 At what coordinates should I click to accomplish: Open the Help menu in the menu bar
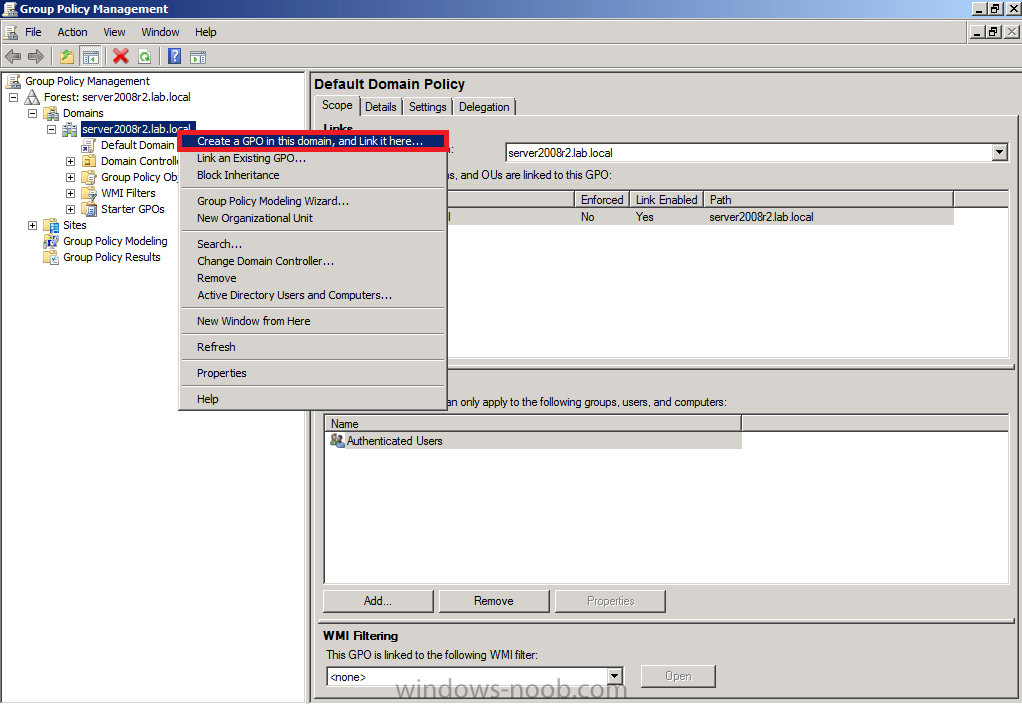[205, 32]
